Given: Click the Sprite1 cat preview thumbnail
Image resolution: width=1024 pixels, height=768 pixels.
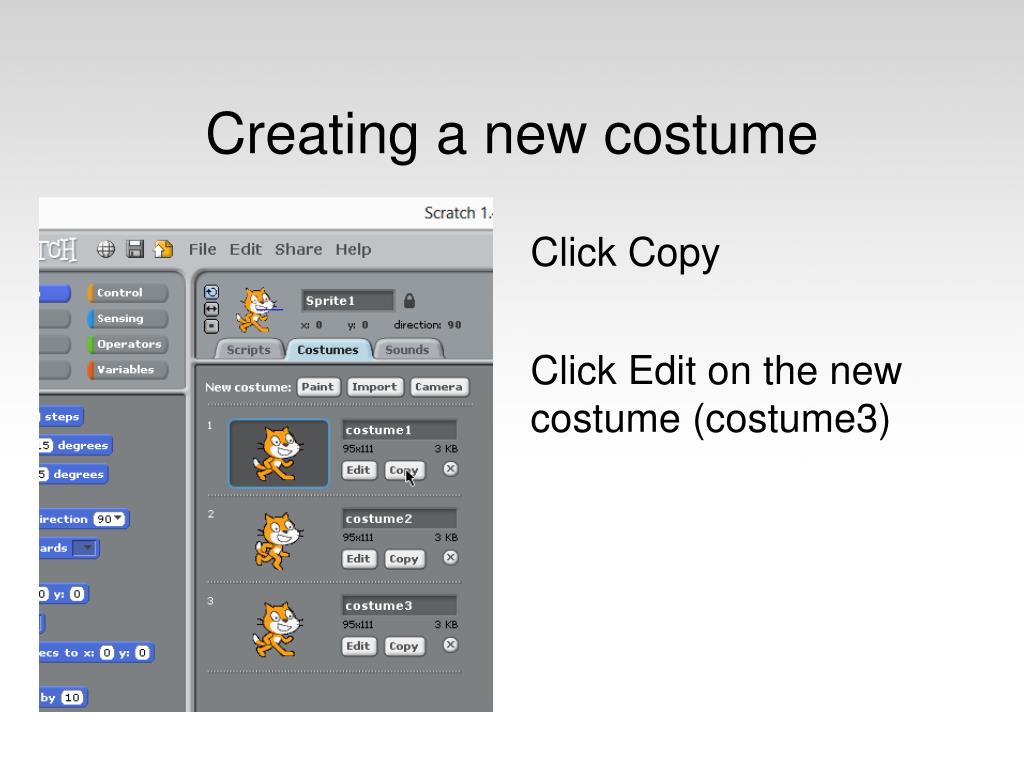Looking at the screenshot, I should (x=259, y=310).
